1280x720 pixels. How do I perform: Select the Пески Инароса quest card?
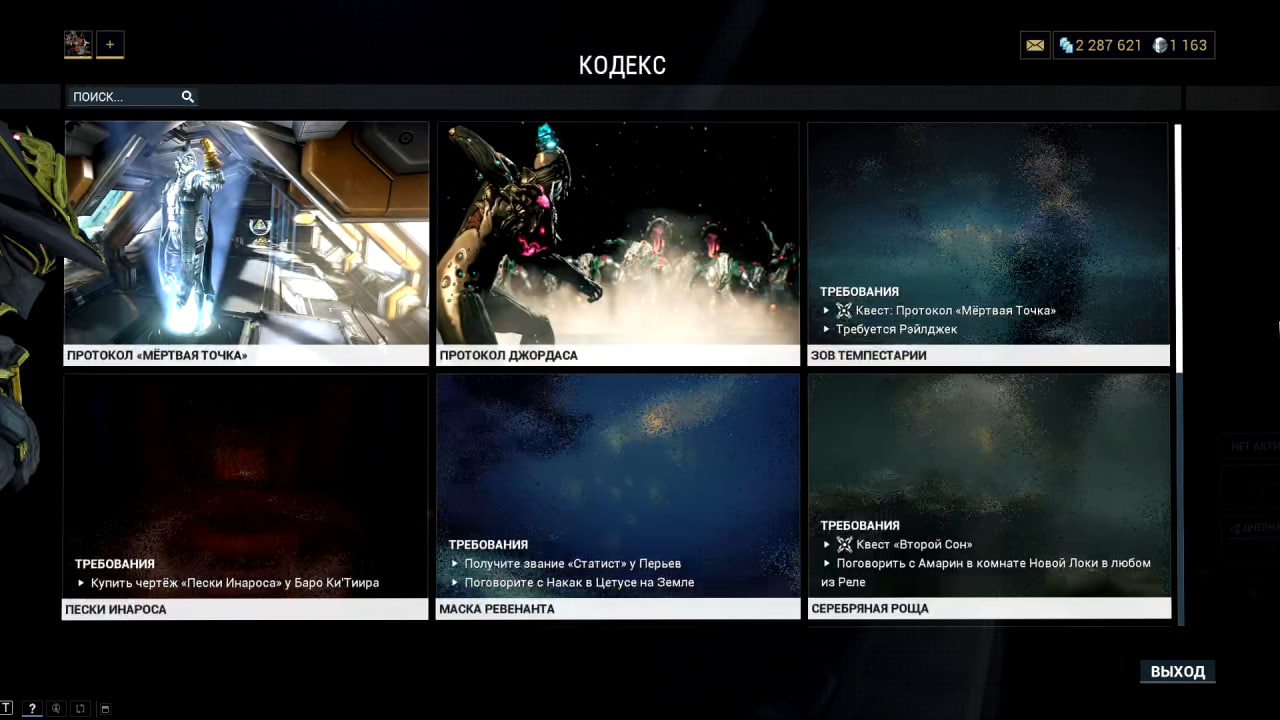[246, 497]
